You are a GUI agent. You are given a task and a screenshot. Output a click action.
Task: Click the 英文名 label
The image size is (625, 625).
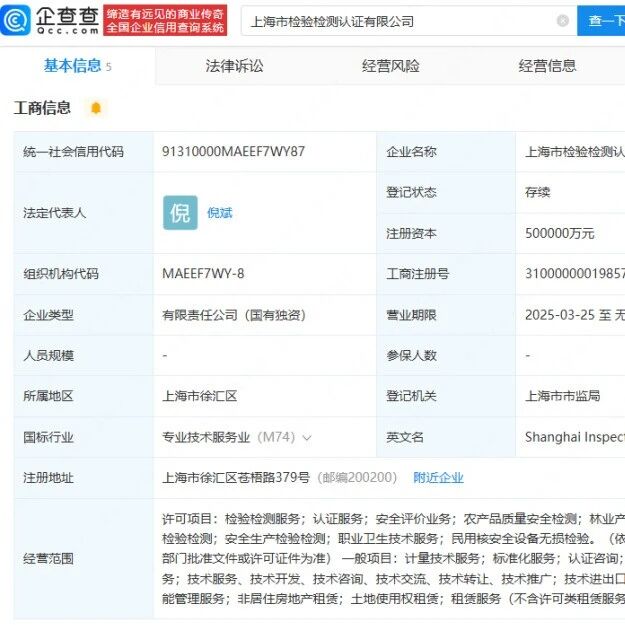click(405, 438)
